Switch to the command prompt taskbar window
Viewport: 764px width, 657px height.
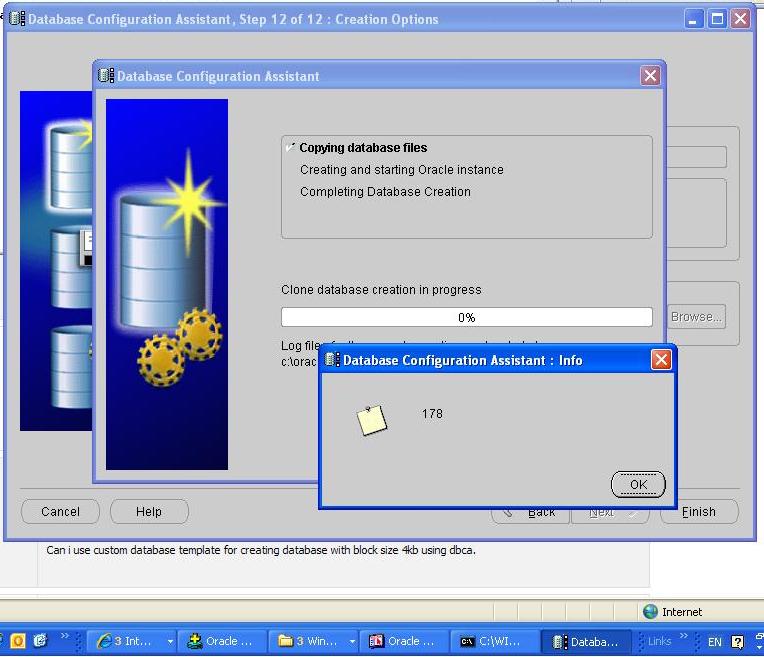[x=493, y=642]
